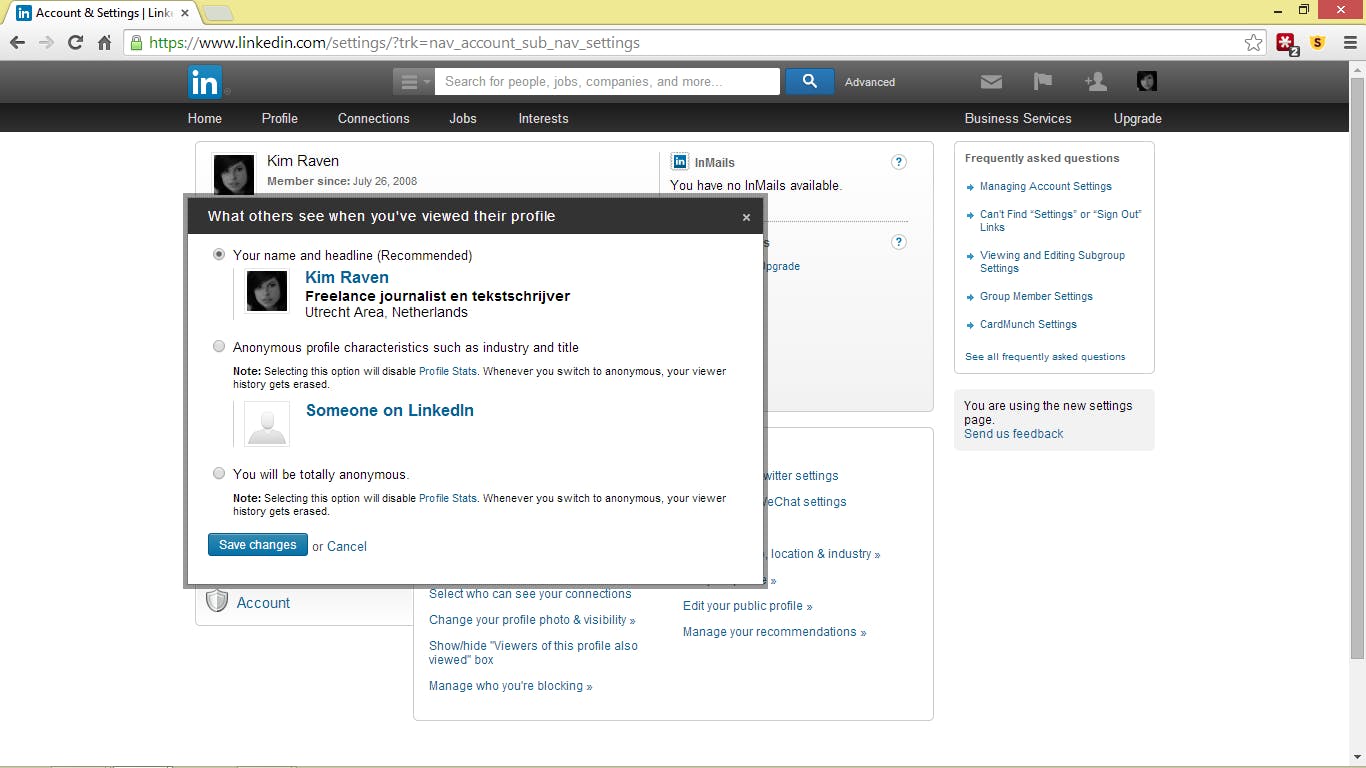
Task: Click the browser back arrow
Action: click(17, 43)
